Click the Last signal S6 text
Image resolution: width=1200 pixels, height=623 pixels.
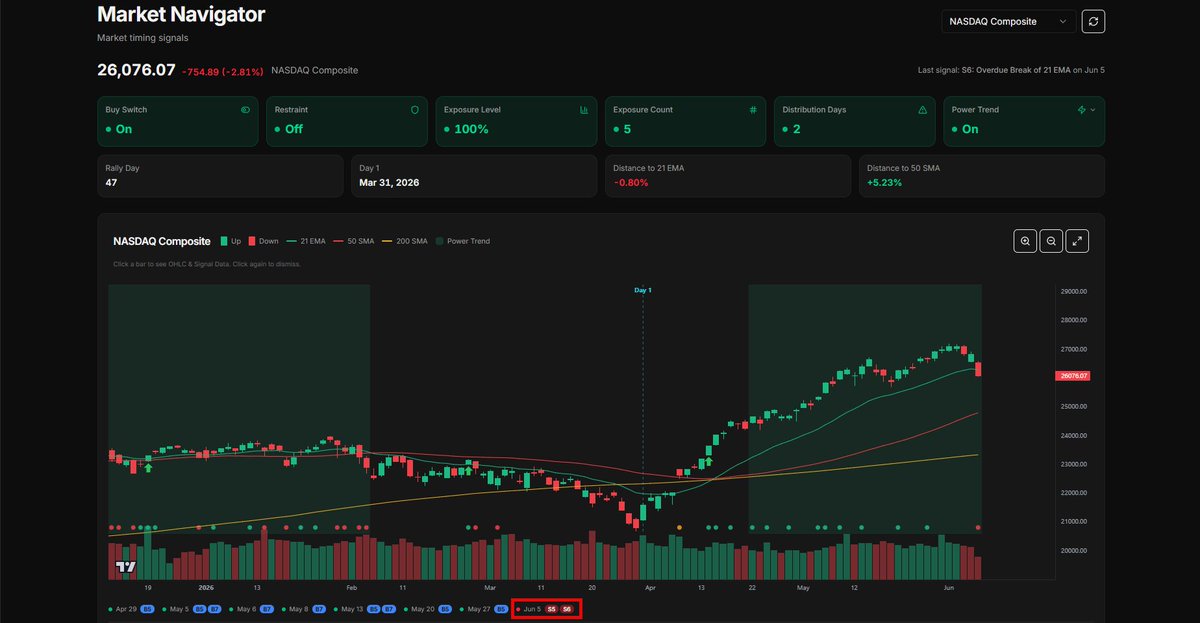point(1011,70)
